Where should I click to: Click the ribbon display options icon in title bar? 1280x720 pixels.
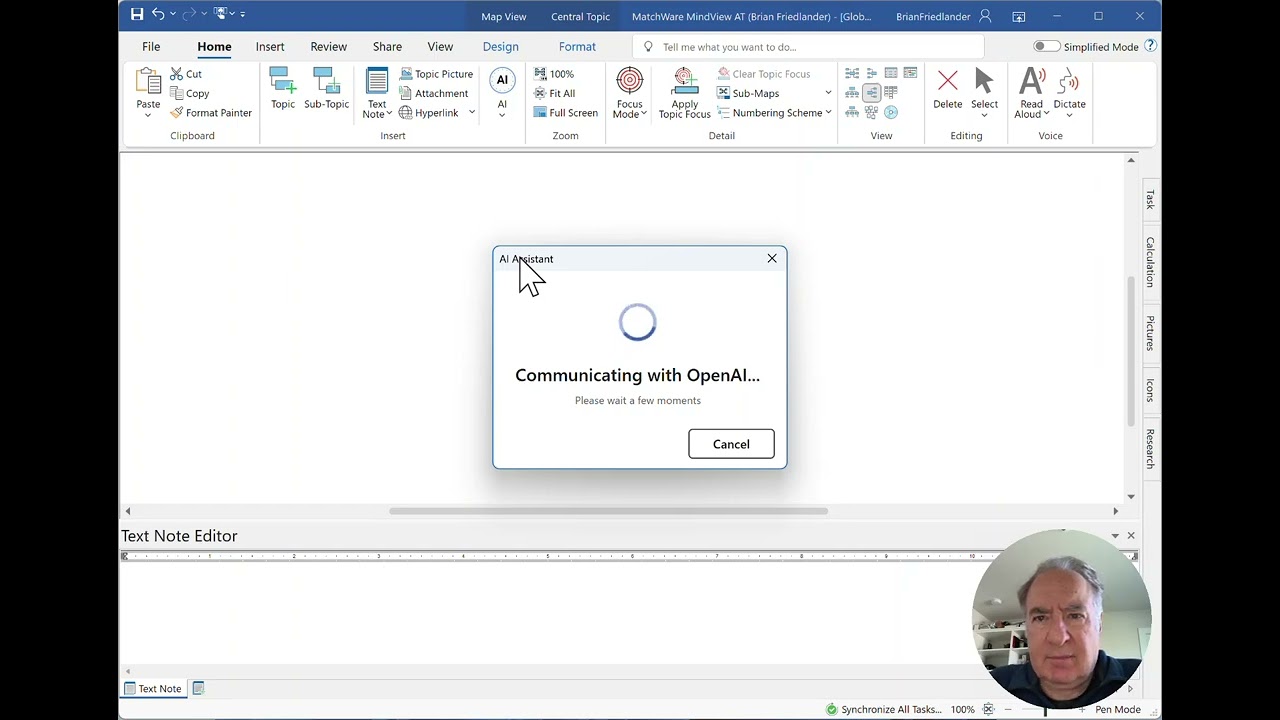pos(1018,16)
